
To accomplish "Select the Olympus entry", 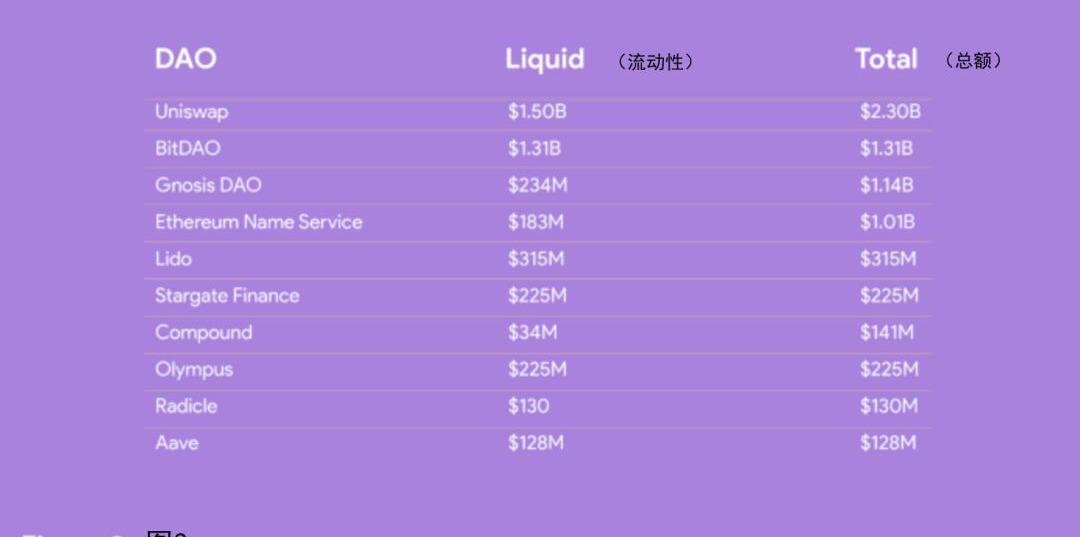I will click(193, 369).
